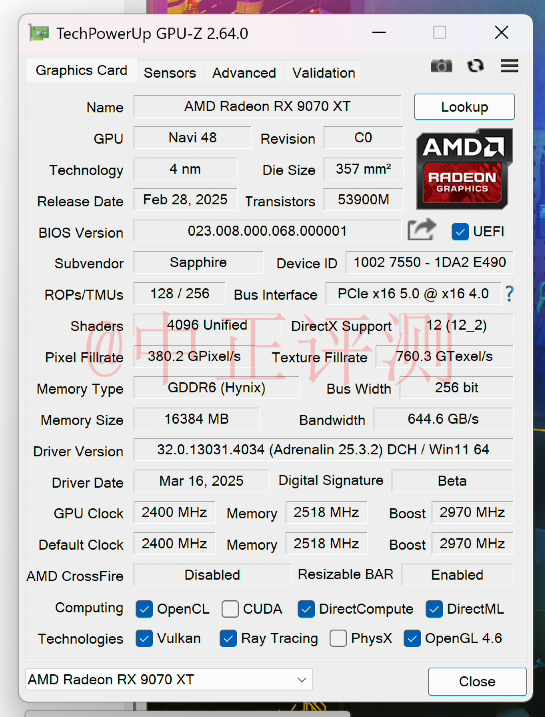
Task: Click the screenshot camera icon
Action: 441,66
